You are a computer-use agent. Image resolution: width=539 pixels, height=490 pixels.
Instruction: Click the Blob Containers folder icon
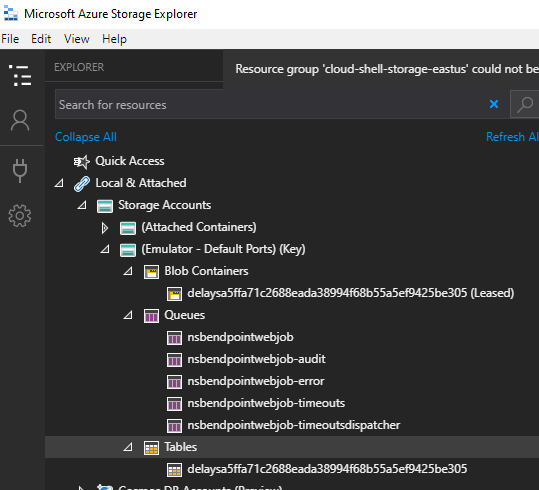tap(151, 272)
